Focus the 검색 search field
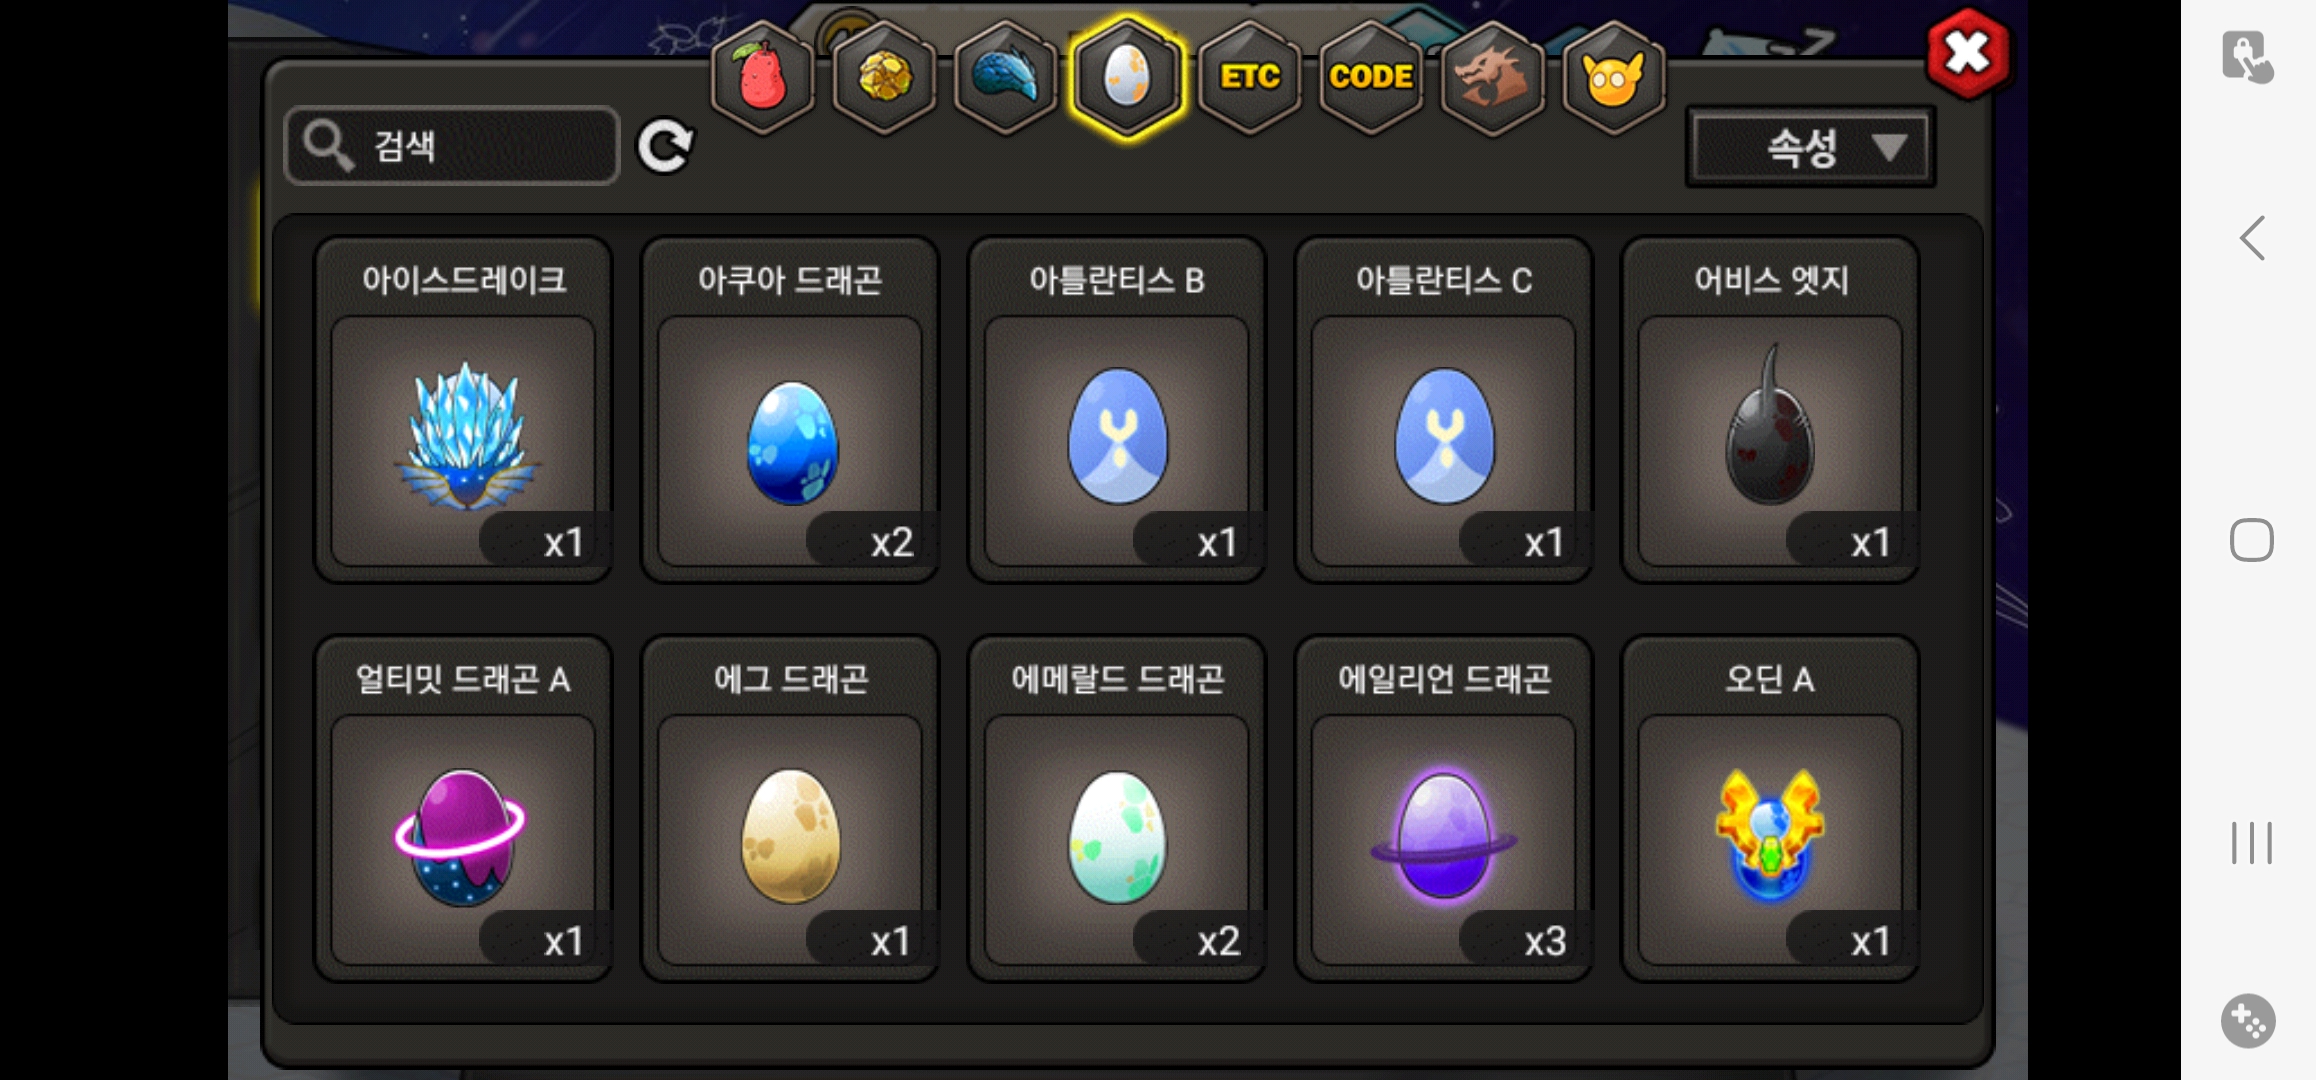Viewport: 2316px width, 1080px height. [x=452, y=146]
